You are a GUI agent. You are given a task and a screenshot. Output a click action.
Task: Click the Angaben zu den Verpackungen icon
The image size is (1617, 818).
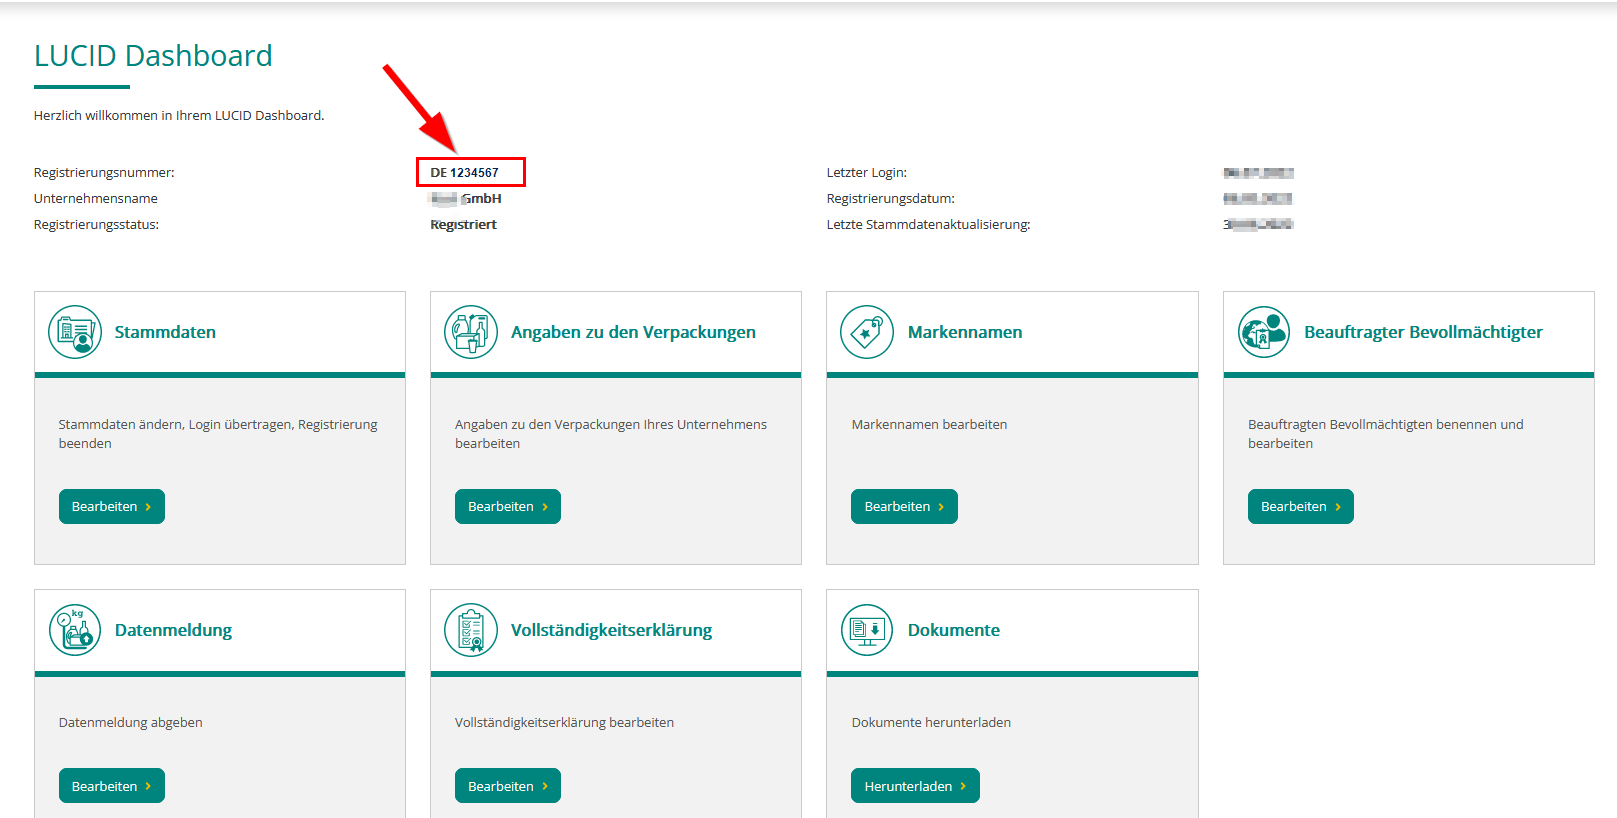[471, 332]
